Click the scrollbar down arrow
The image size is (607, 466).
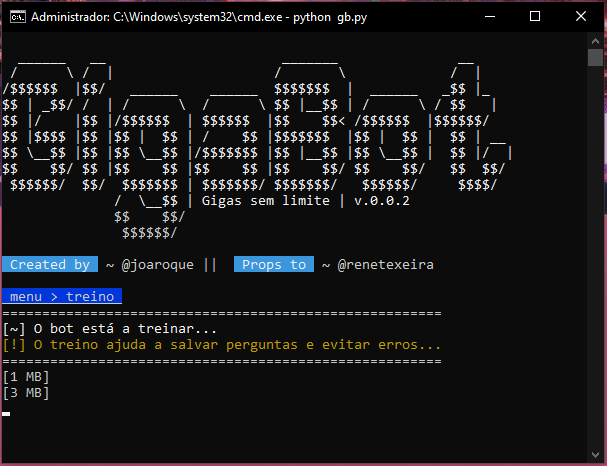[597, 456]
